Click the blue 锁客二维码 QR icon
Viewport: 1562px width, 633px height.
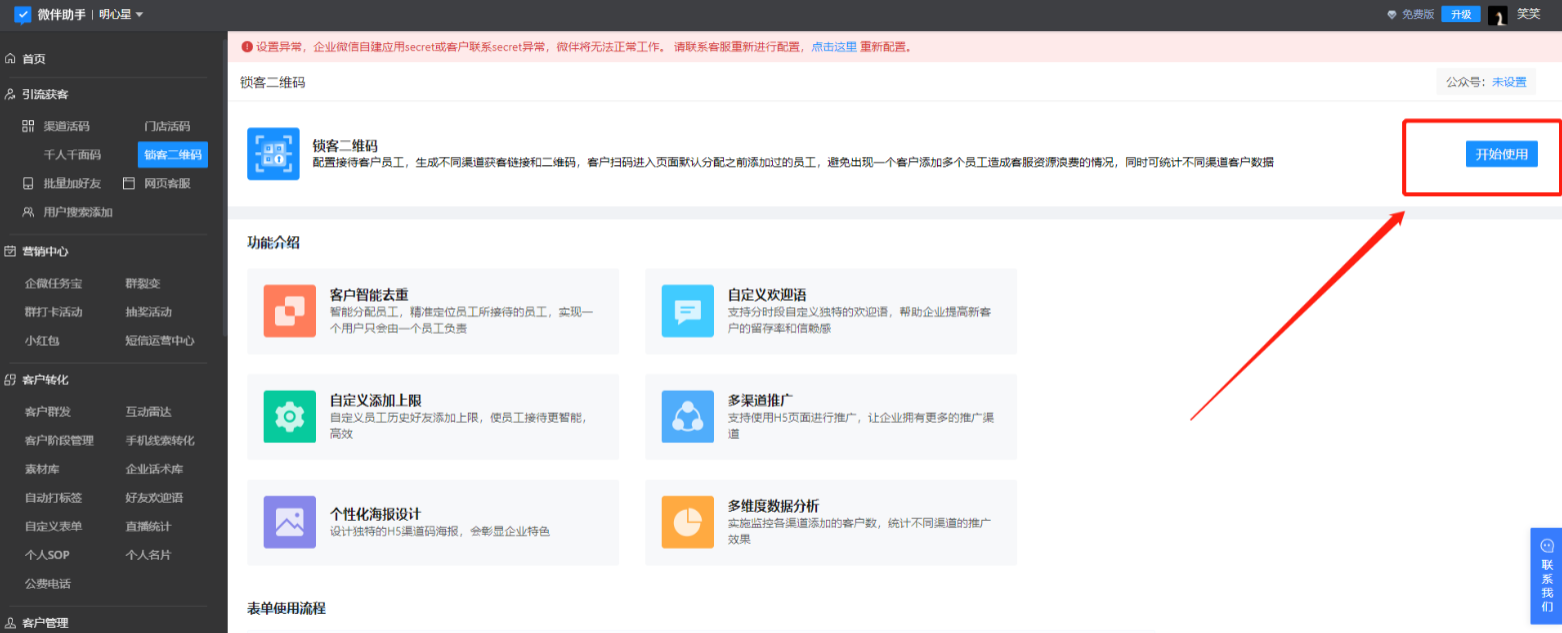coord(273,154)
